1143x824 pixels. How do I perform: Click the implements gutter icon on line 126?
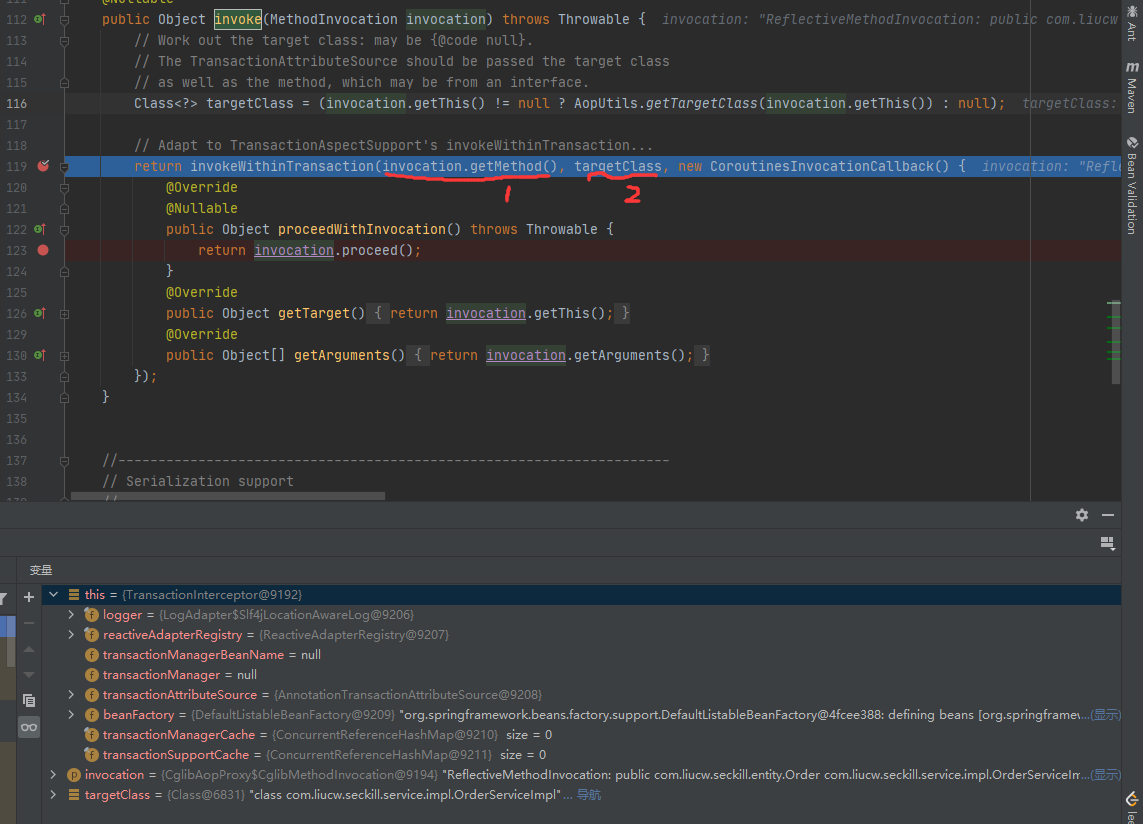click(40, 313)
